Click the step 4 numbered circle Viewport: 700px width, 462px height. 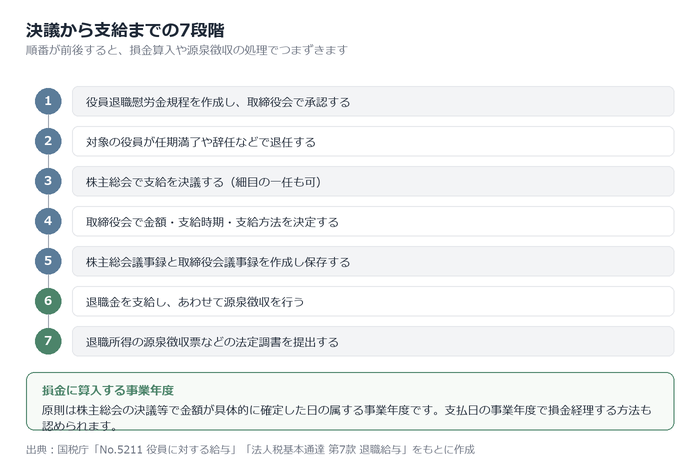pos(48,221)
